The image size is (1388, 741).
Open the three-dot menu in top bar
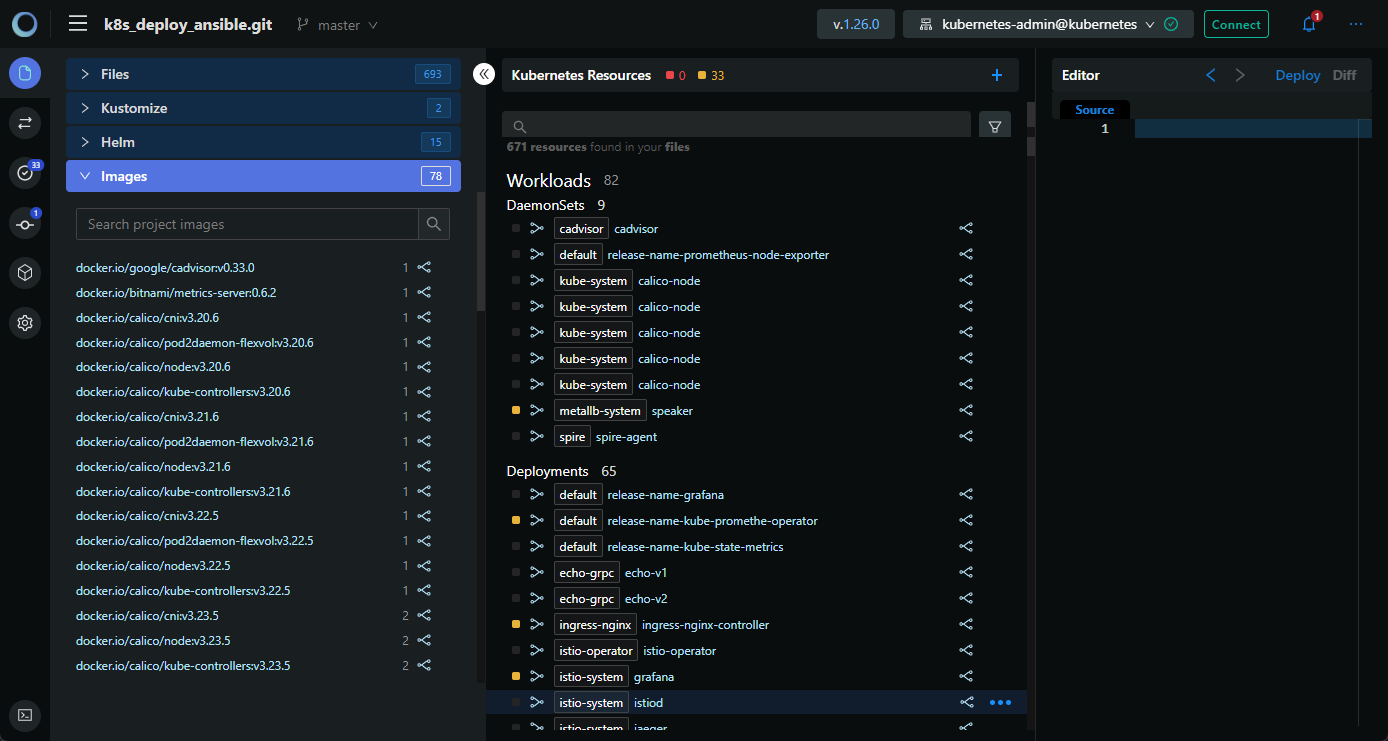point(1355,24)
